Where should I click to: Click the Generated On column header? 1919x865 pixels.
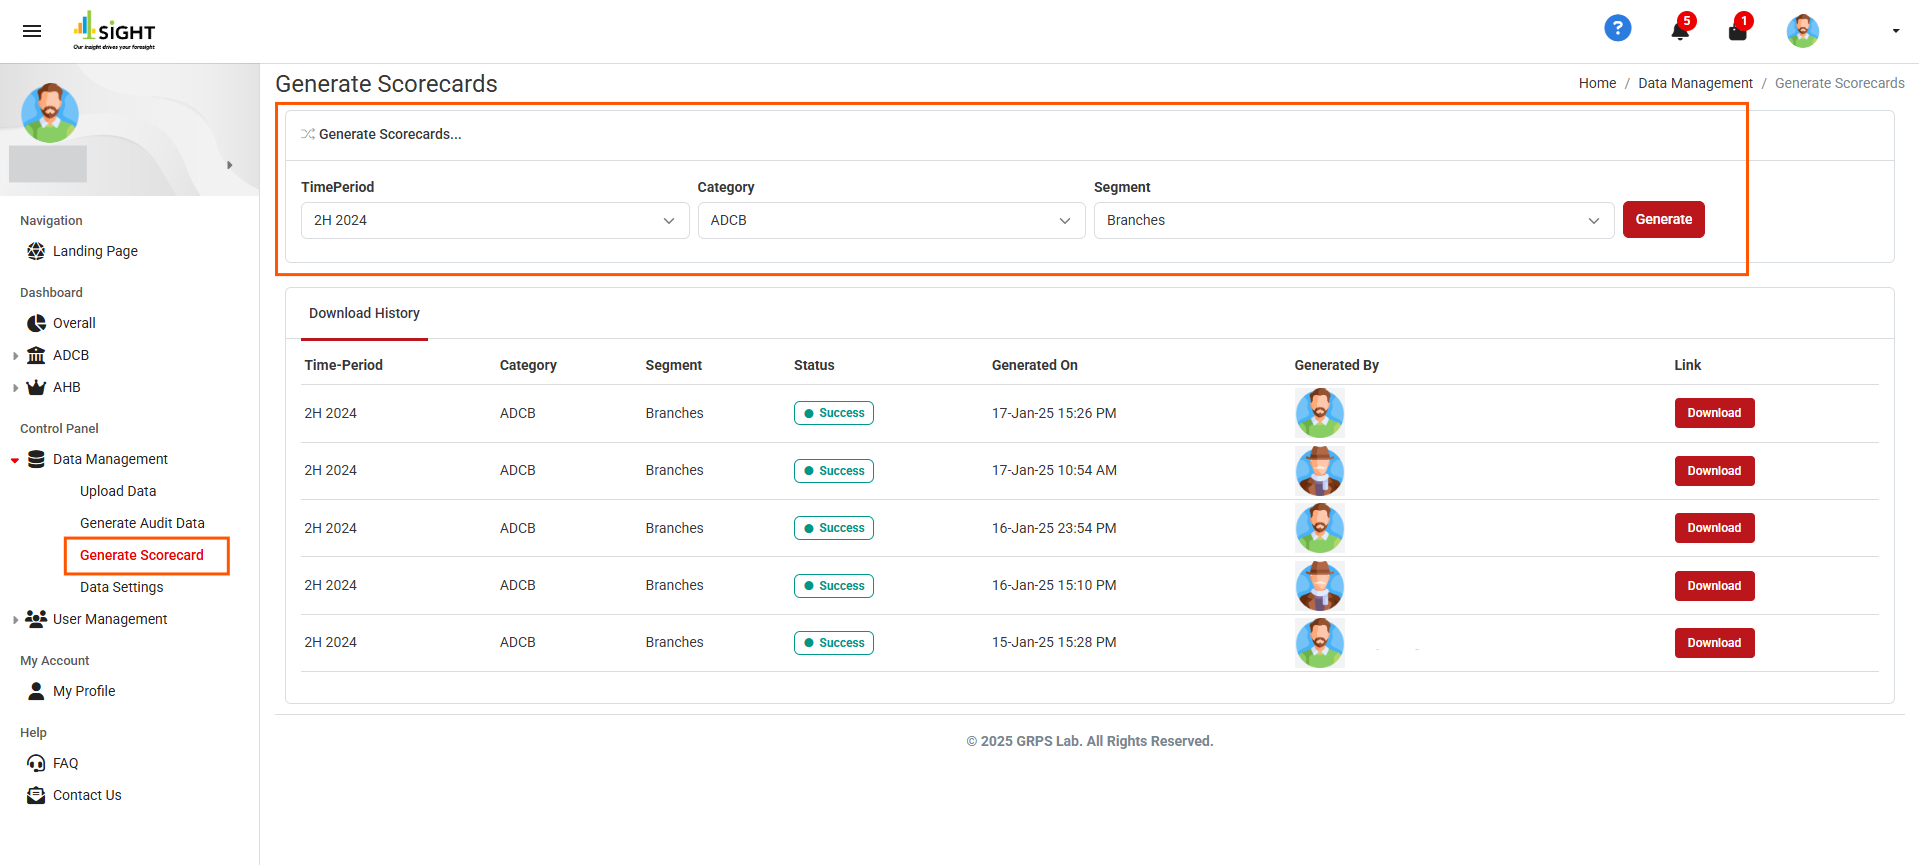coord(1035,365)
